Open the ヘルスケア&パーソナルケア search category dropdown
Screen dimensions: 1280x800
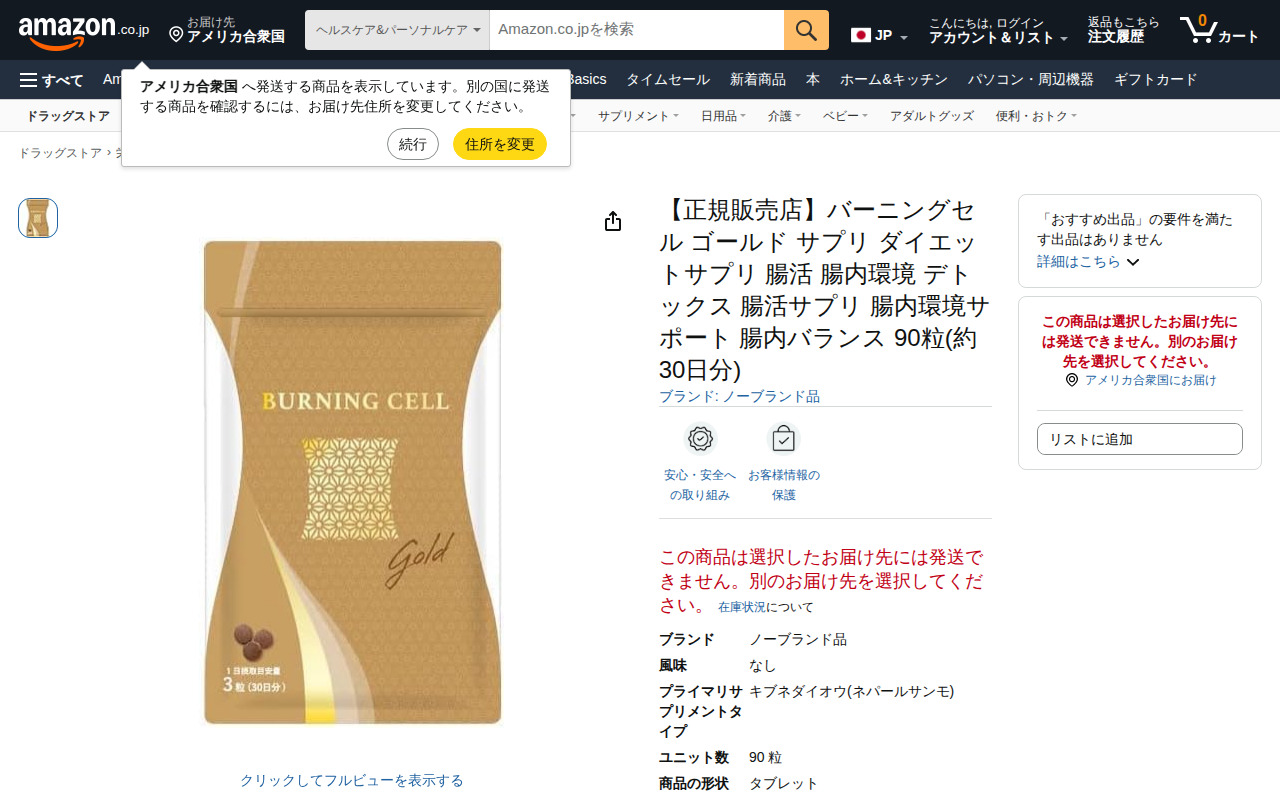[x=397, y=30]
